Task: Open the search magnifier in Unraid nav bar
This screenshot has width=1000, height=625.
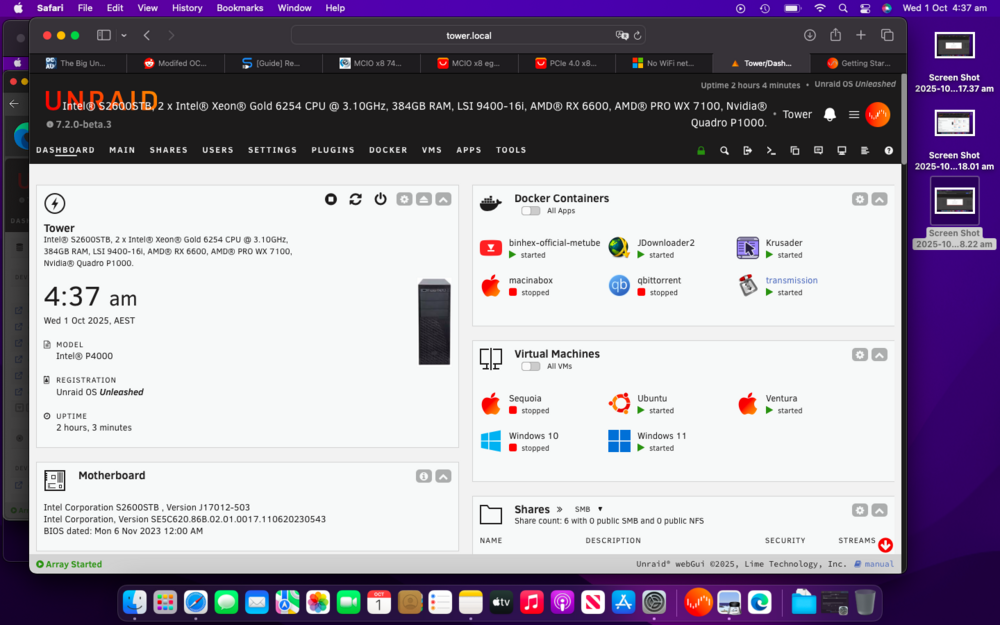Action: point(724,151)
